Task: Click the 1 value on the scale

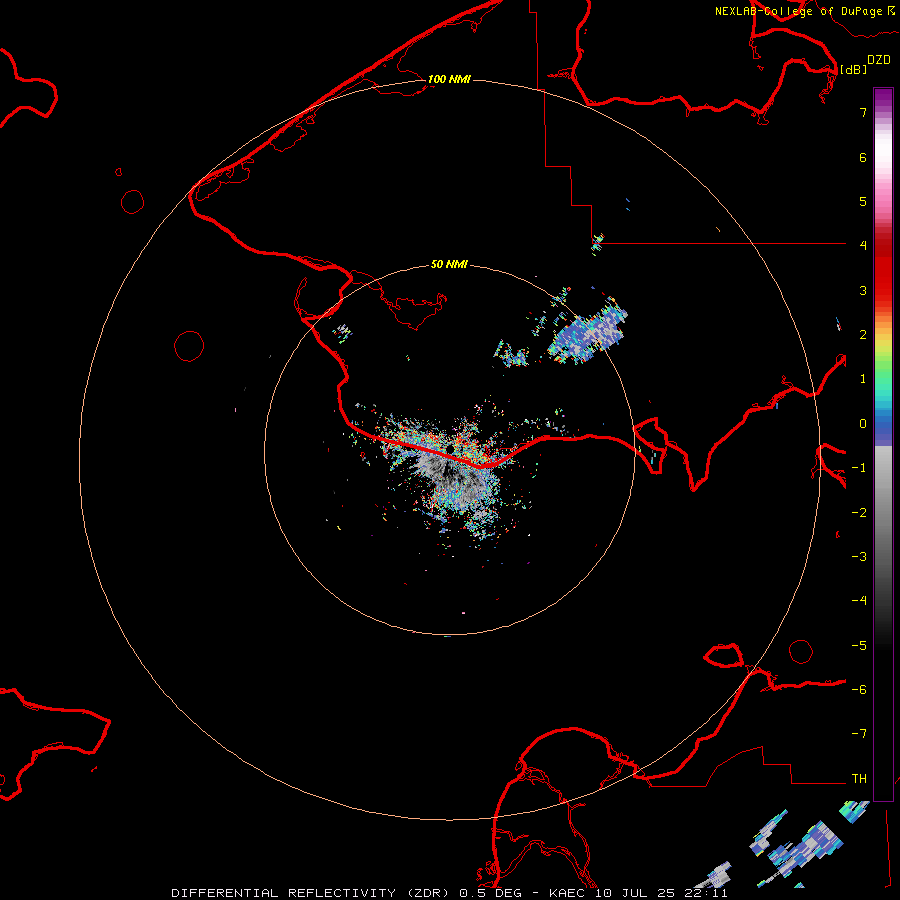Action: [863, 379]
